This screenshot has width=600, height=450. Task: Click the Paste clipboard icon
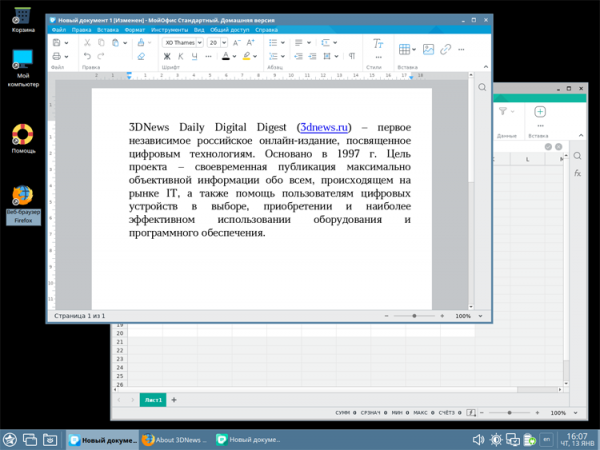pyautogui.click(x=115, y=42)
